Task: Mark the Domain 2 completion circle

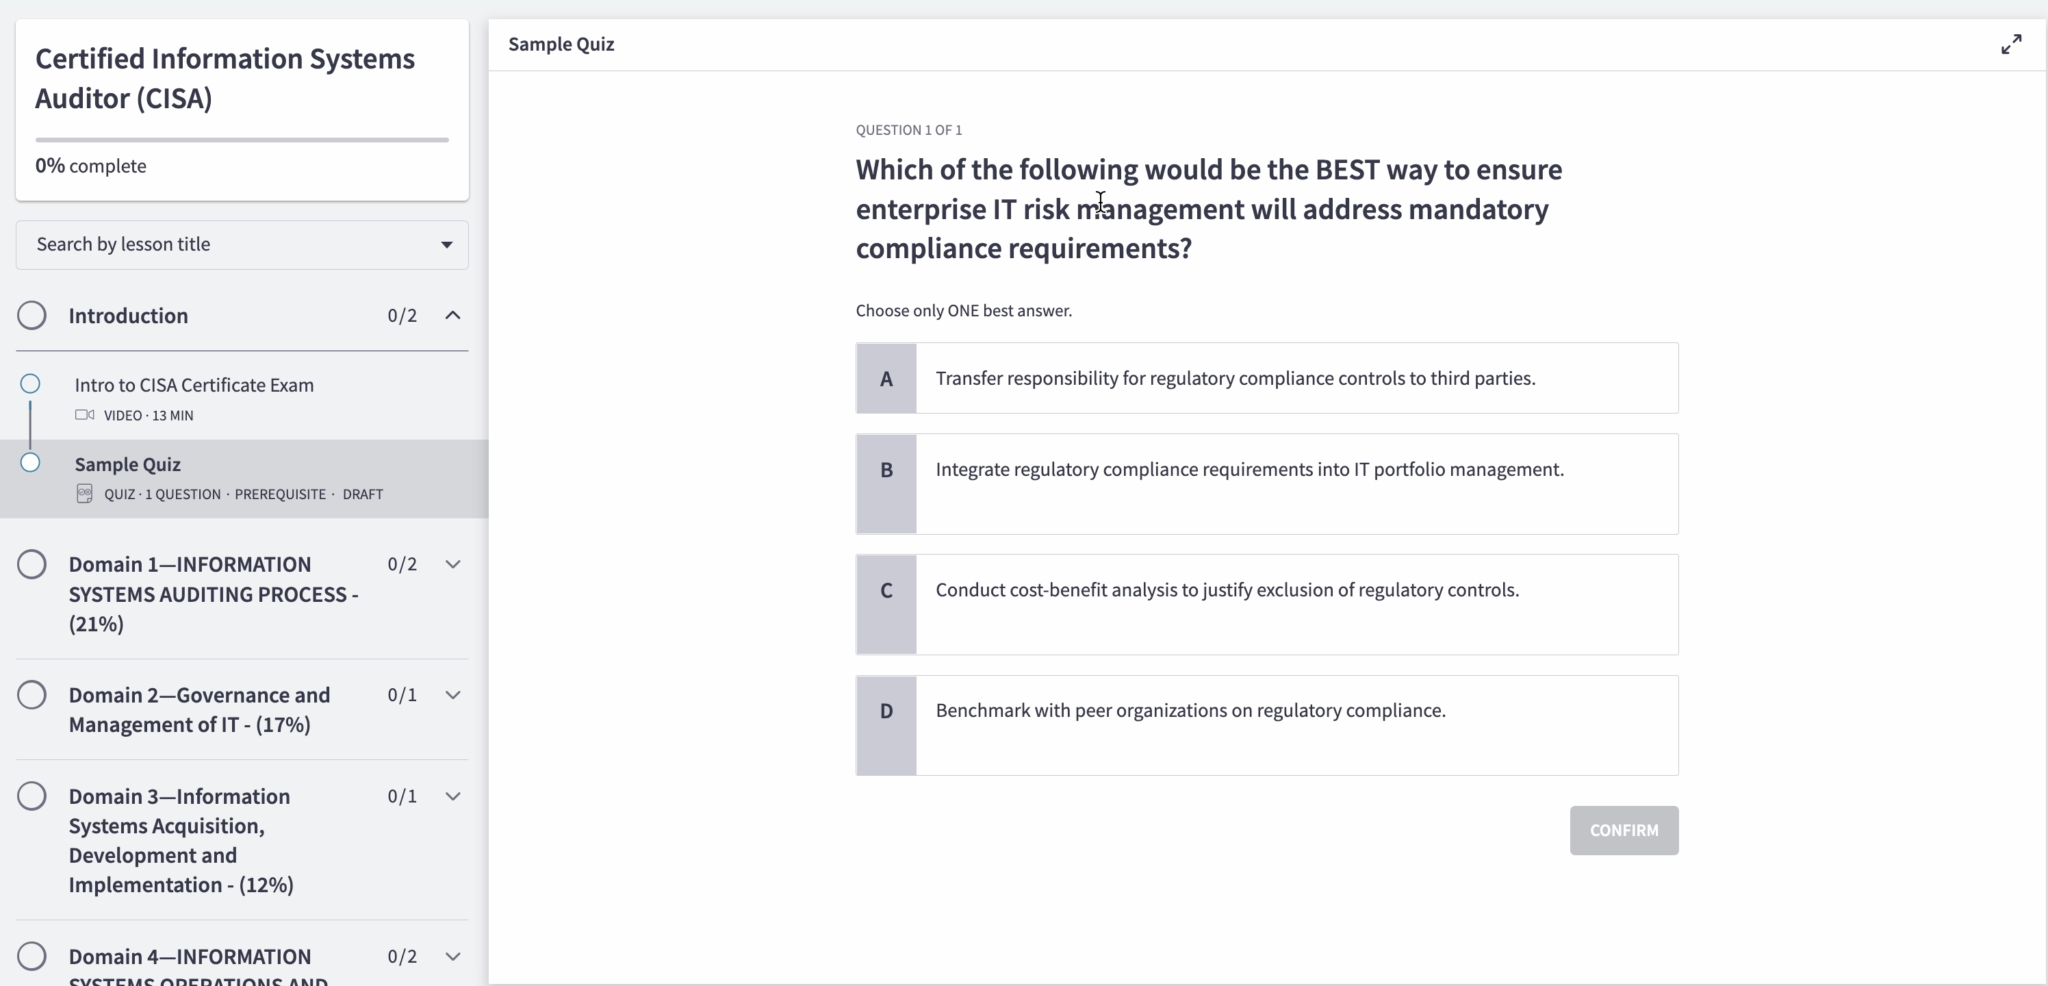Action: [31, 695]
